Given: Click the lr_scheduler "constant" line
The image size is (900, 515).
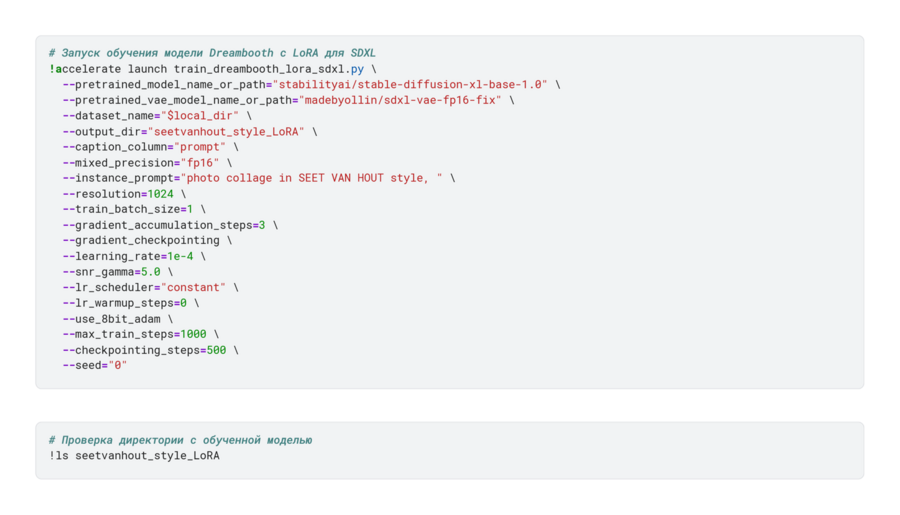Looking at the screenshot, I should (150, 287).
